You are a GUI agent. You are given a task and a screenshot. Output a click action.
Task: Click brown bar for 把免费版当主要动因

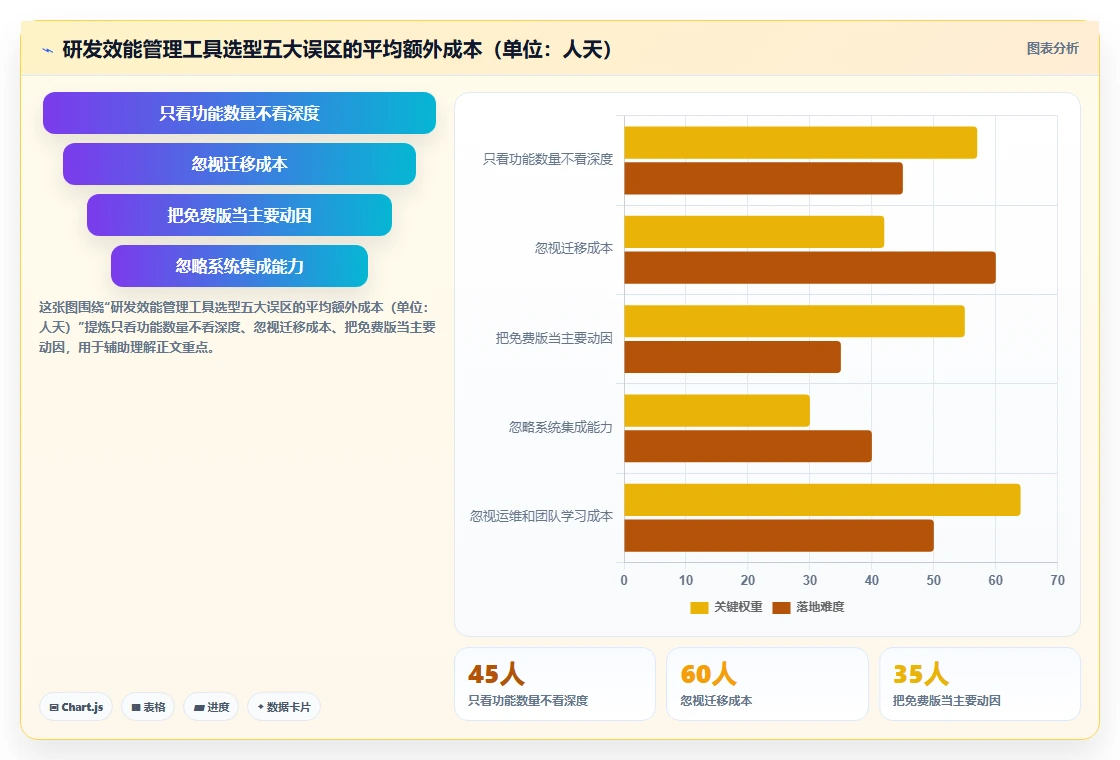pos(732,357)
